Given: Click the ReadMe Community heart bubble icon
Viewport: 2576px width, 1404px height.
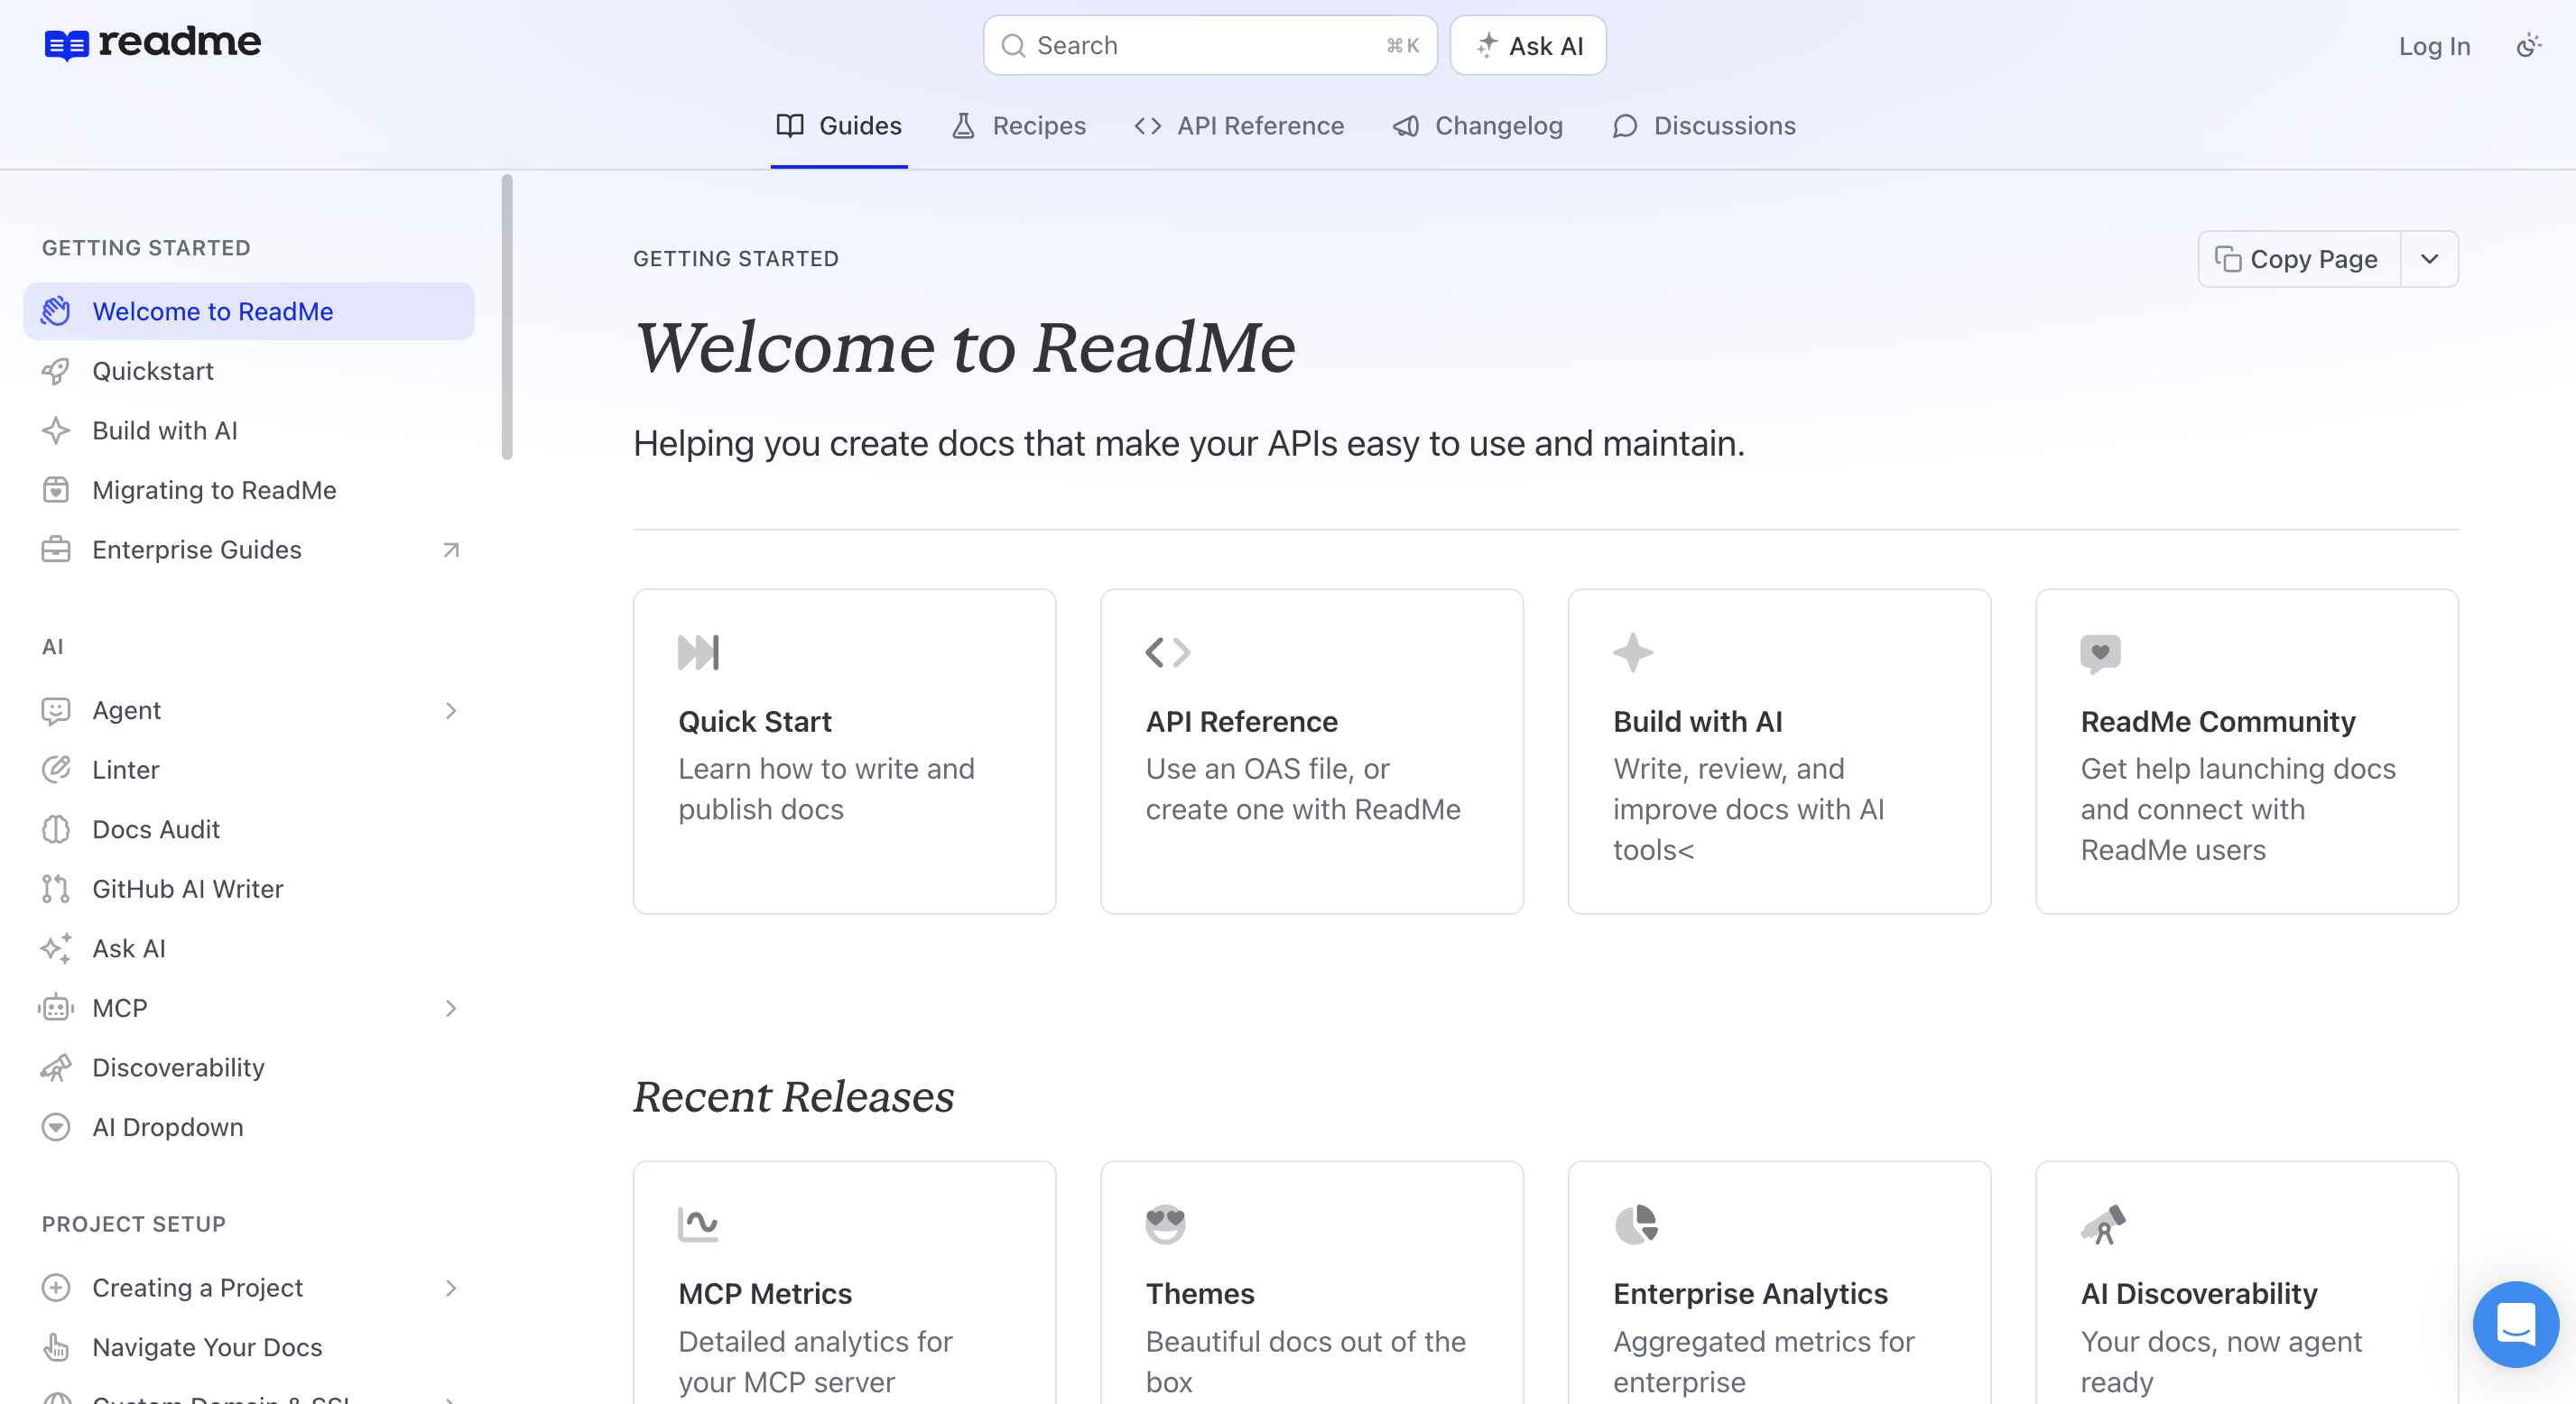Looking at the screenshot, I should click(2100, 654).
